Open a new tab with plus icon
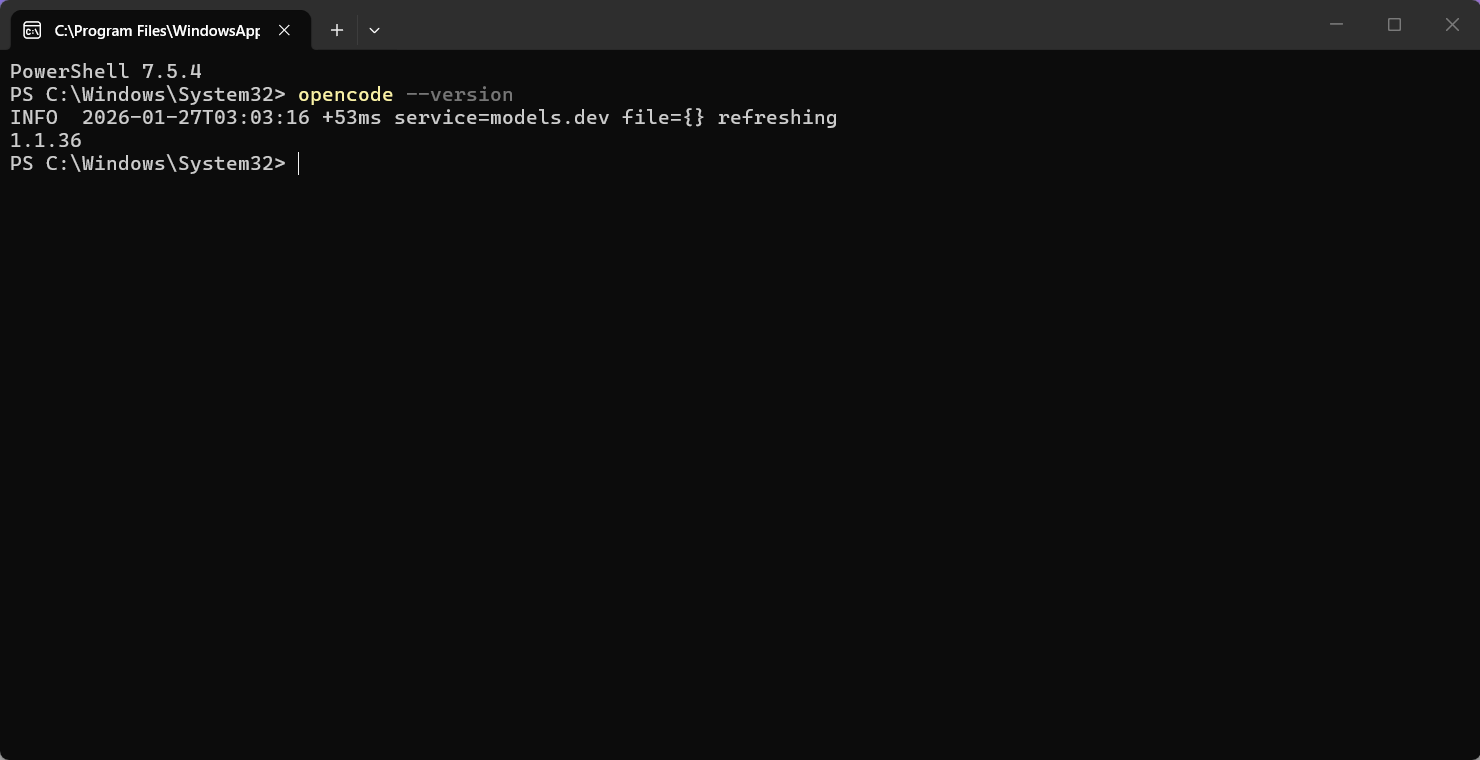The width and height of the screenshot is (1480, 760). point(337,30)
